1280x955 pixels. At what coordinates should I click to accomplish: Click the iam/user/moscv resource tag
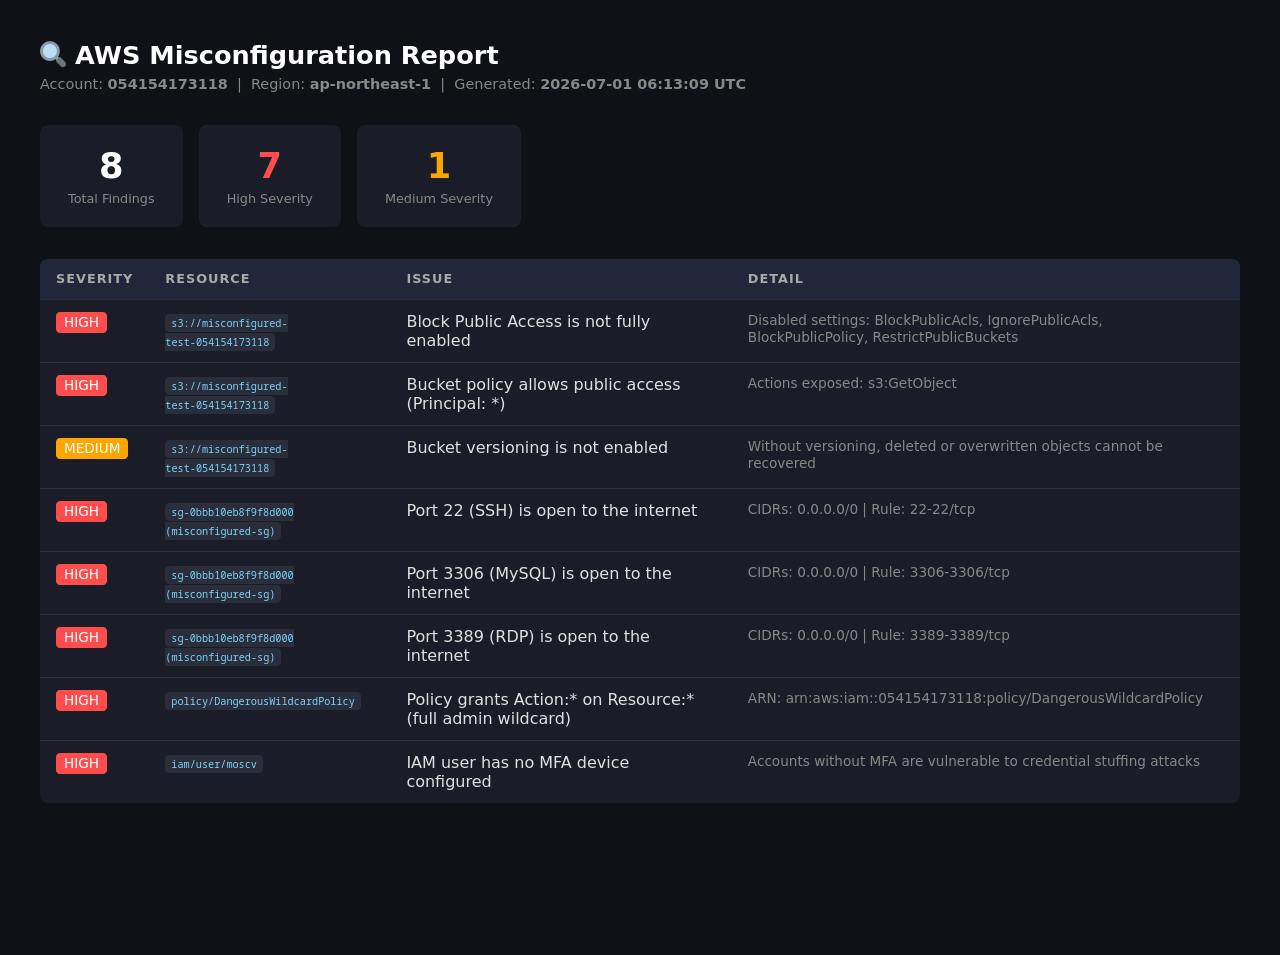(214, 764)
